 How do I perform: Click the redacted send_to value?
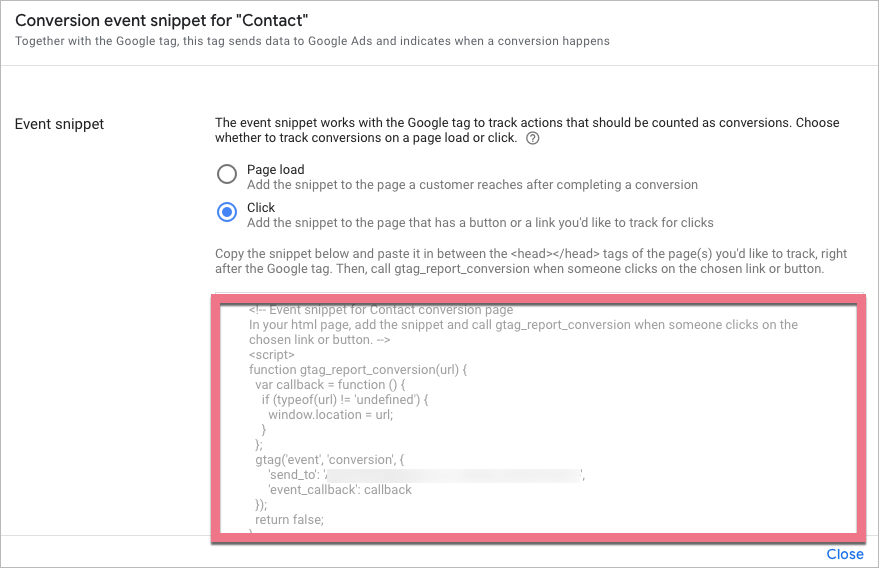pos(455,475)
